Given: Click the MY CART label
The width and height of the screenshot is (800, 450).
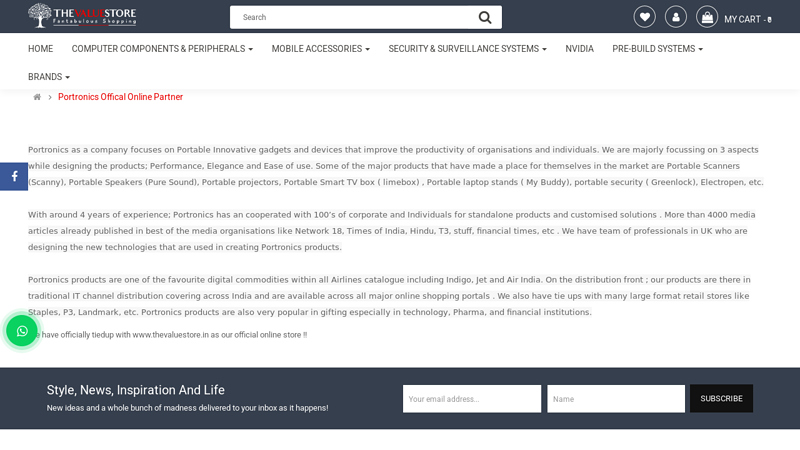Looking at the screenshot, I should tap(747, 19).
